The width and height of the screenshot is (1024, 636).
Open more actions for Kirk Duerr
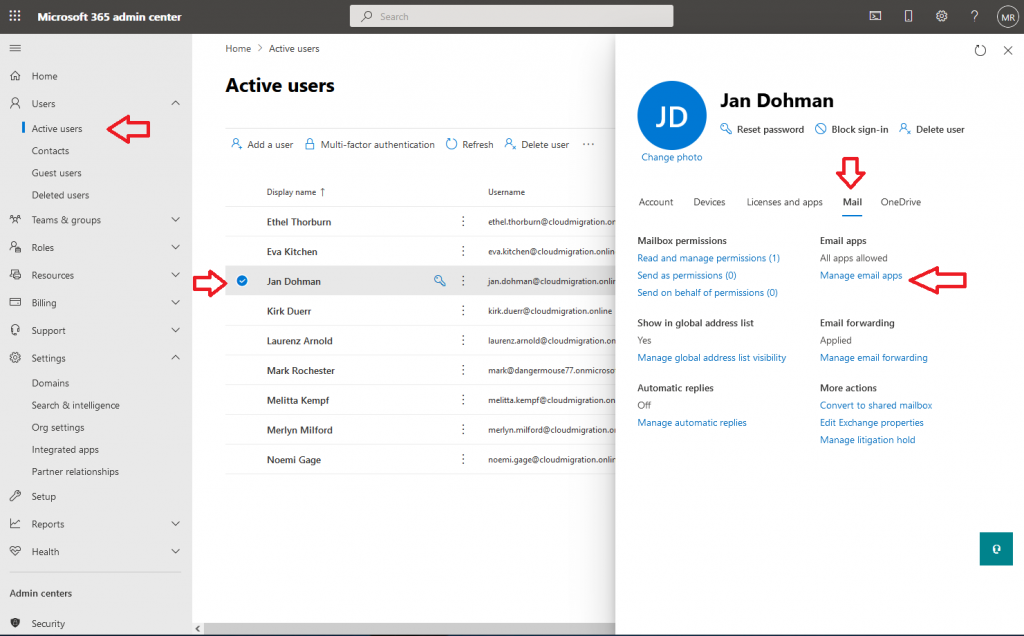(463, 311)
